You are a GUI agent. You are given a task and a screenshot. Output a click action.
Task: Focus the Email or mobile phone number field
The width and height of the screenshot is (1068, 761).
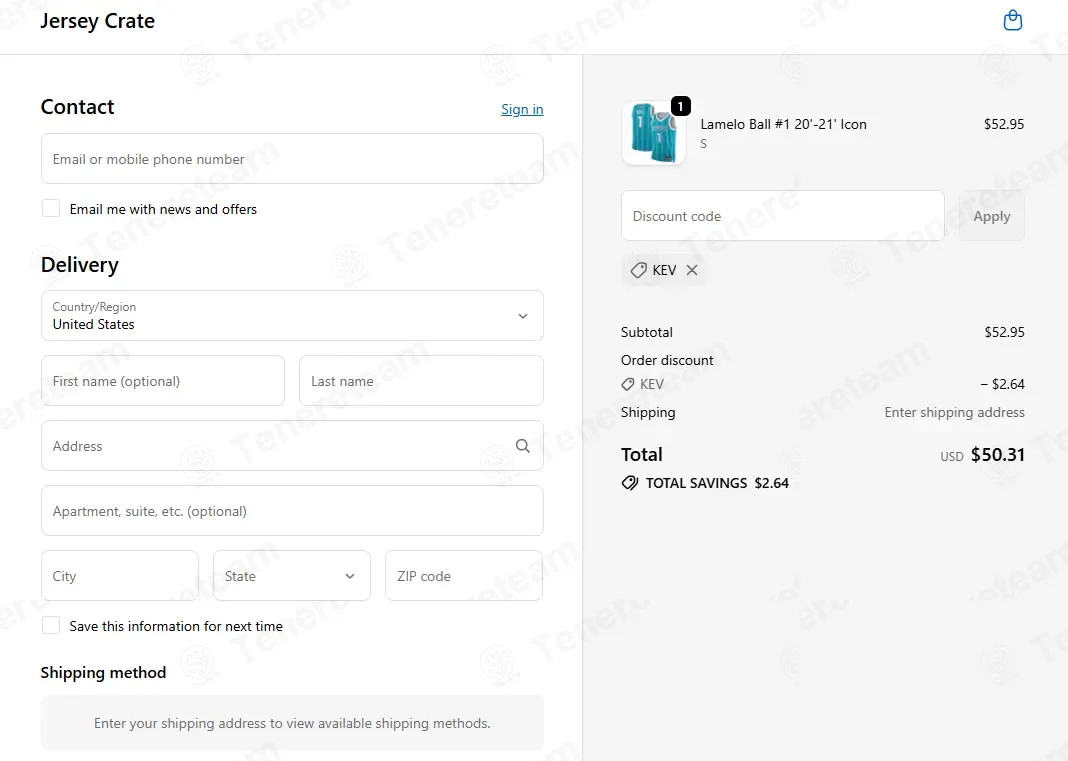(292, 159)
